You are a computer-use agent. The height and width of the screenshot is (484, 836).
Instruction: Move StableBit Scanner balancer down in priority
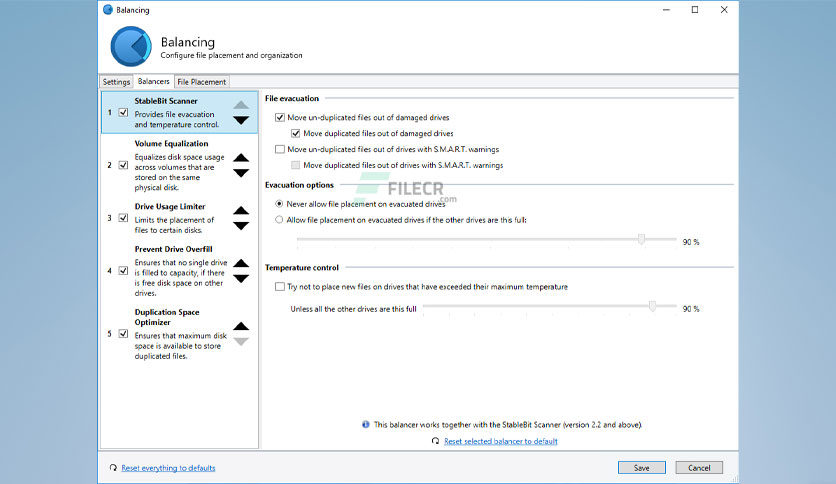[241, 120]
